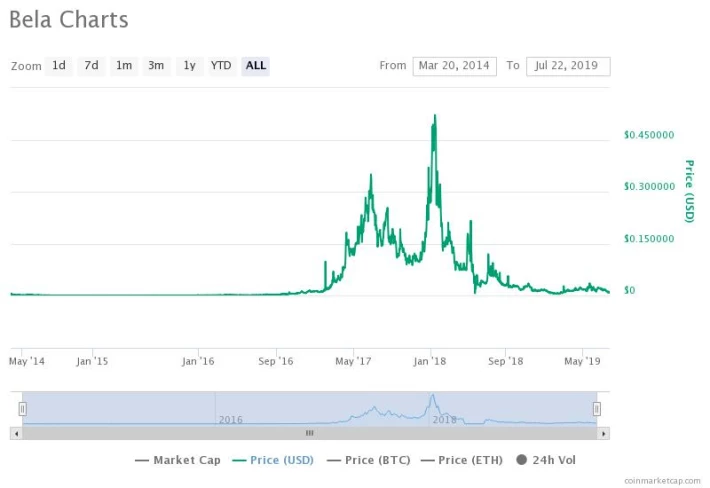Screen dimensions: 710x488
Task: Set chart zoom to 1y
Action: click(190, 66)
